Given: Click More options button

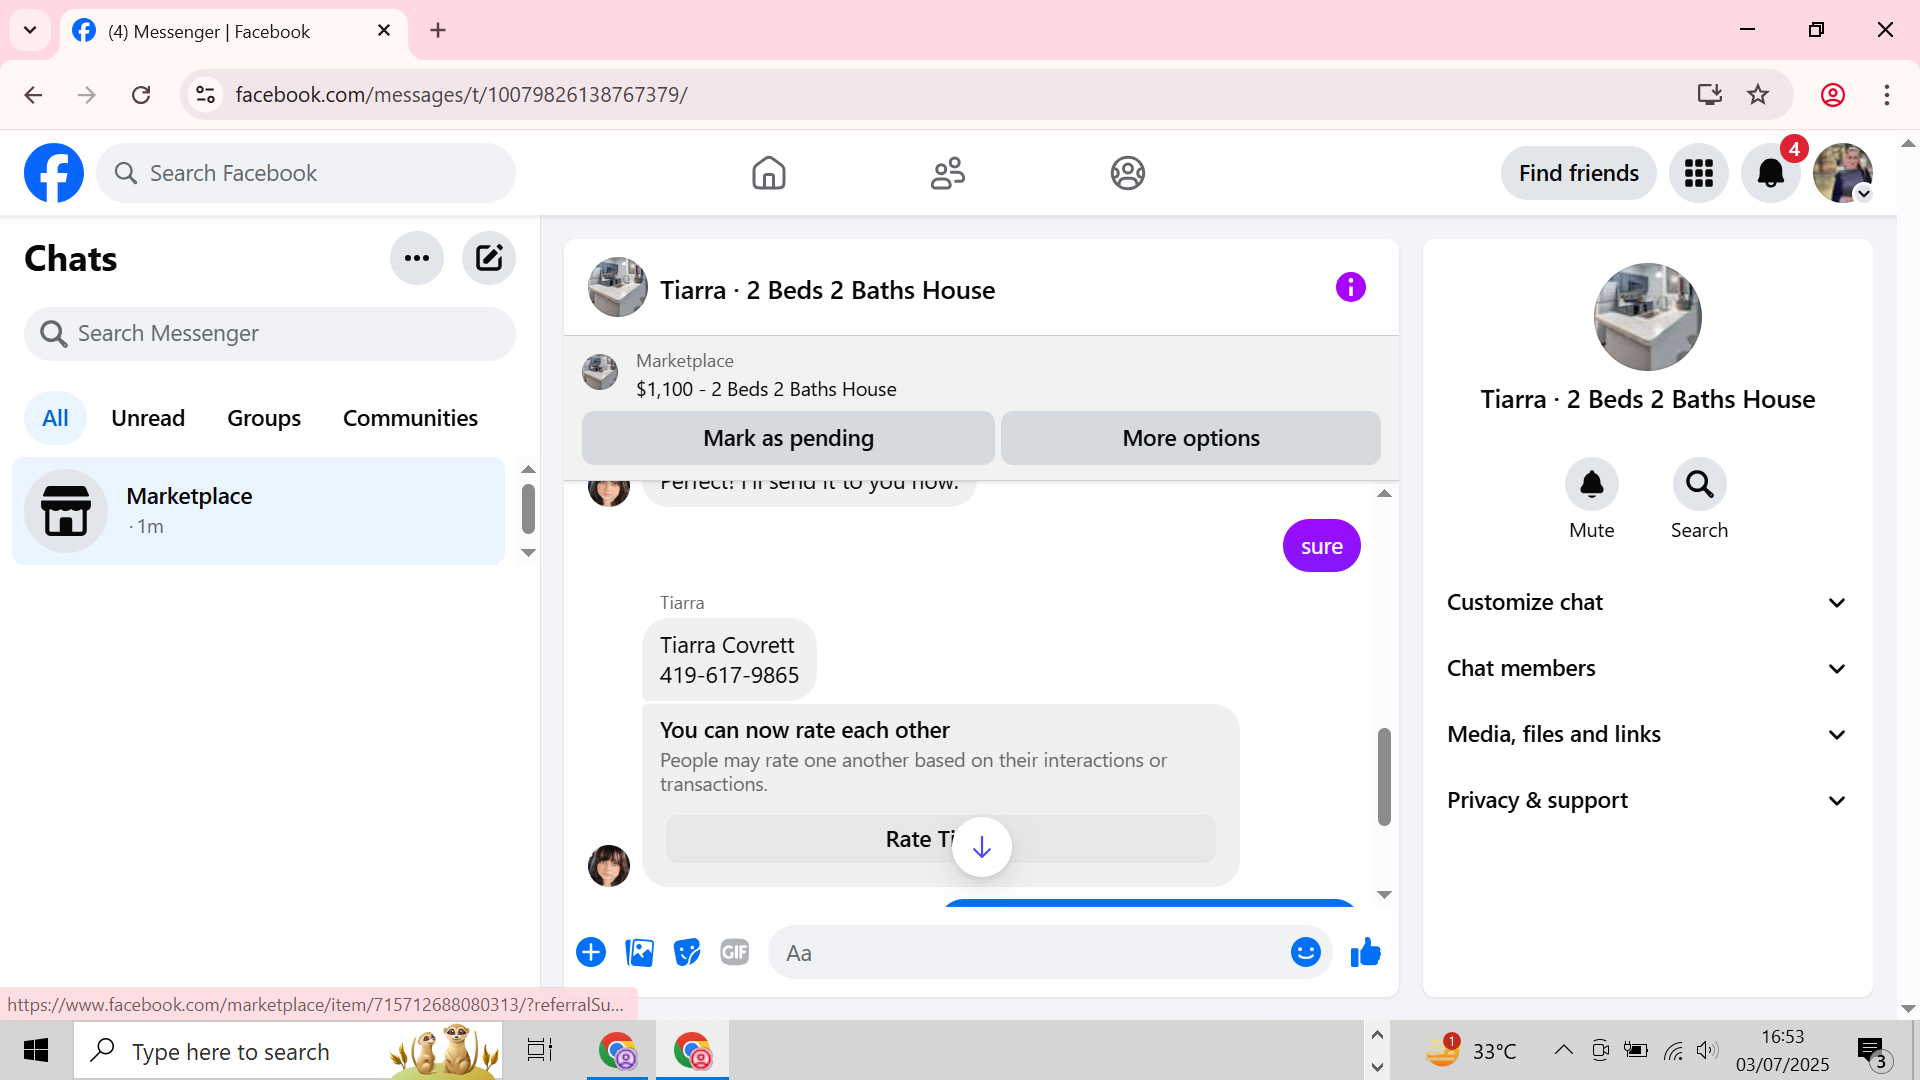Looking at the screenshot, I should point(1190,438).
